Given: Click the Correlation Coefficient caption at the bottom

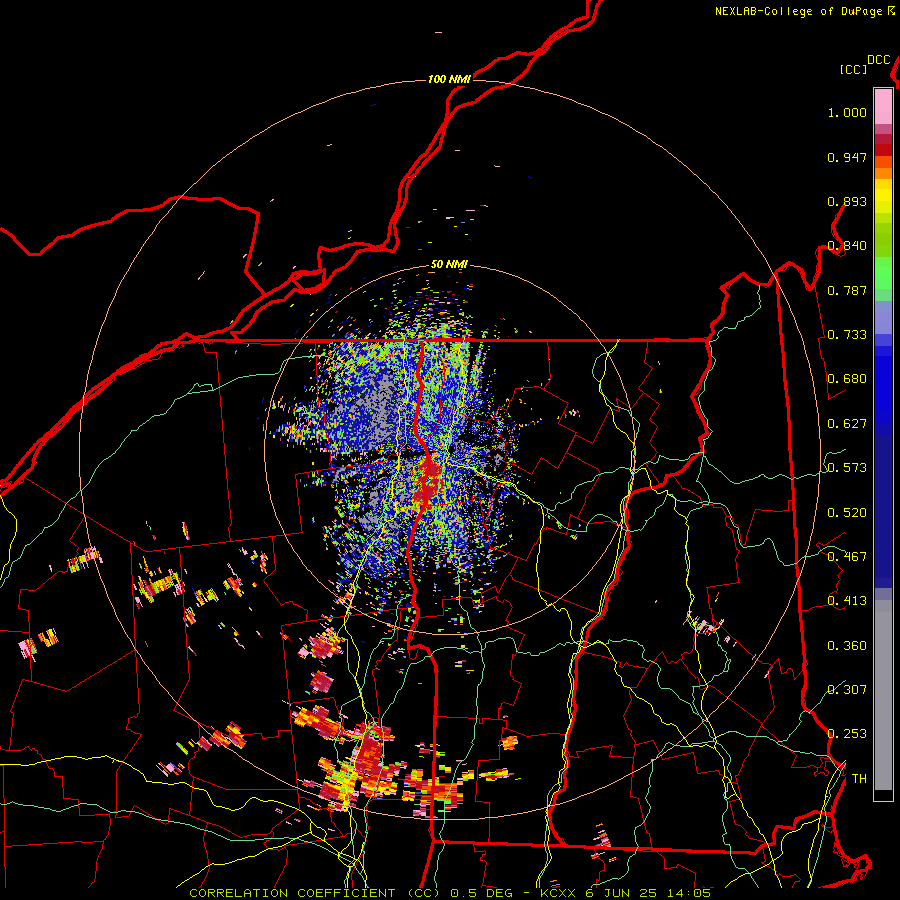Looking at the screenshot, I should point(449,893).
